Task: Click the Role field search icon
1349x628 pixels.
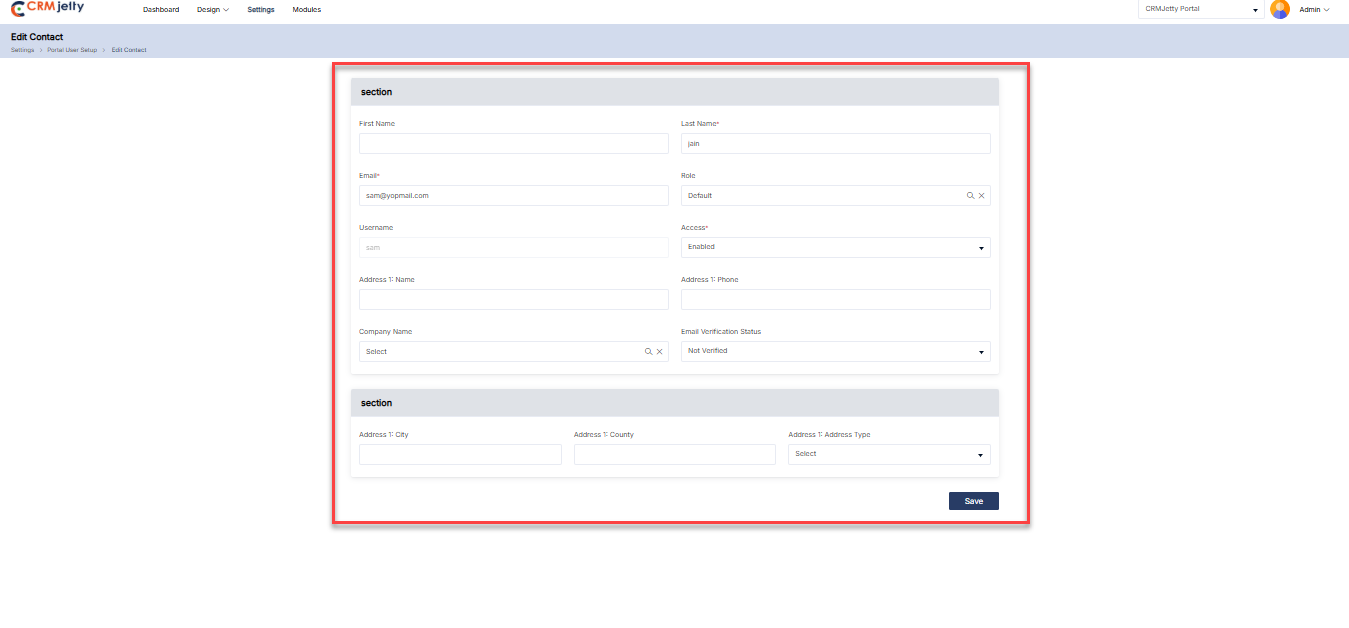Action: [970, 196]
